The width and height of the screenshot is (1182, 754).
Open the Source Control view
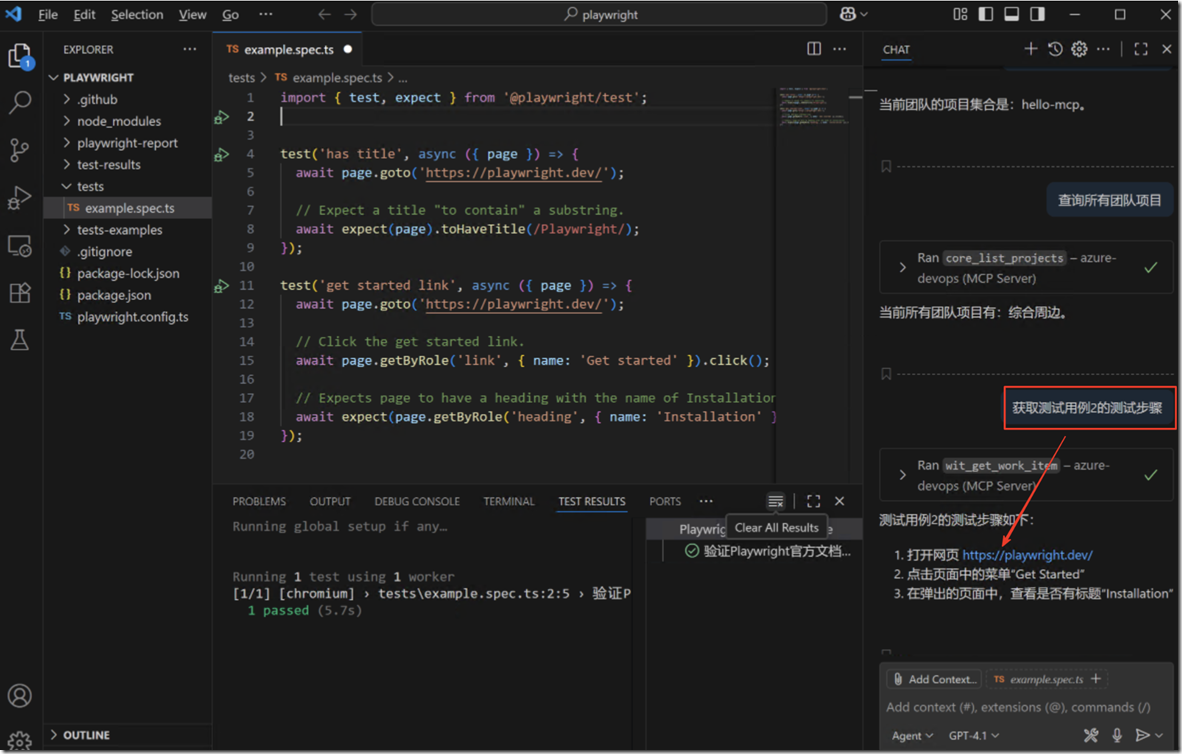click(20, 150)
